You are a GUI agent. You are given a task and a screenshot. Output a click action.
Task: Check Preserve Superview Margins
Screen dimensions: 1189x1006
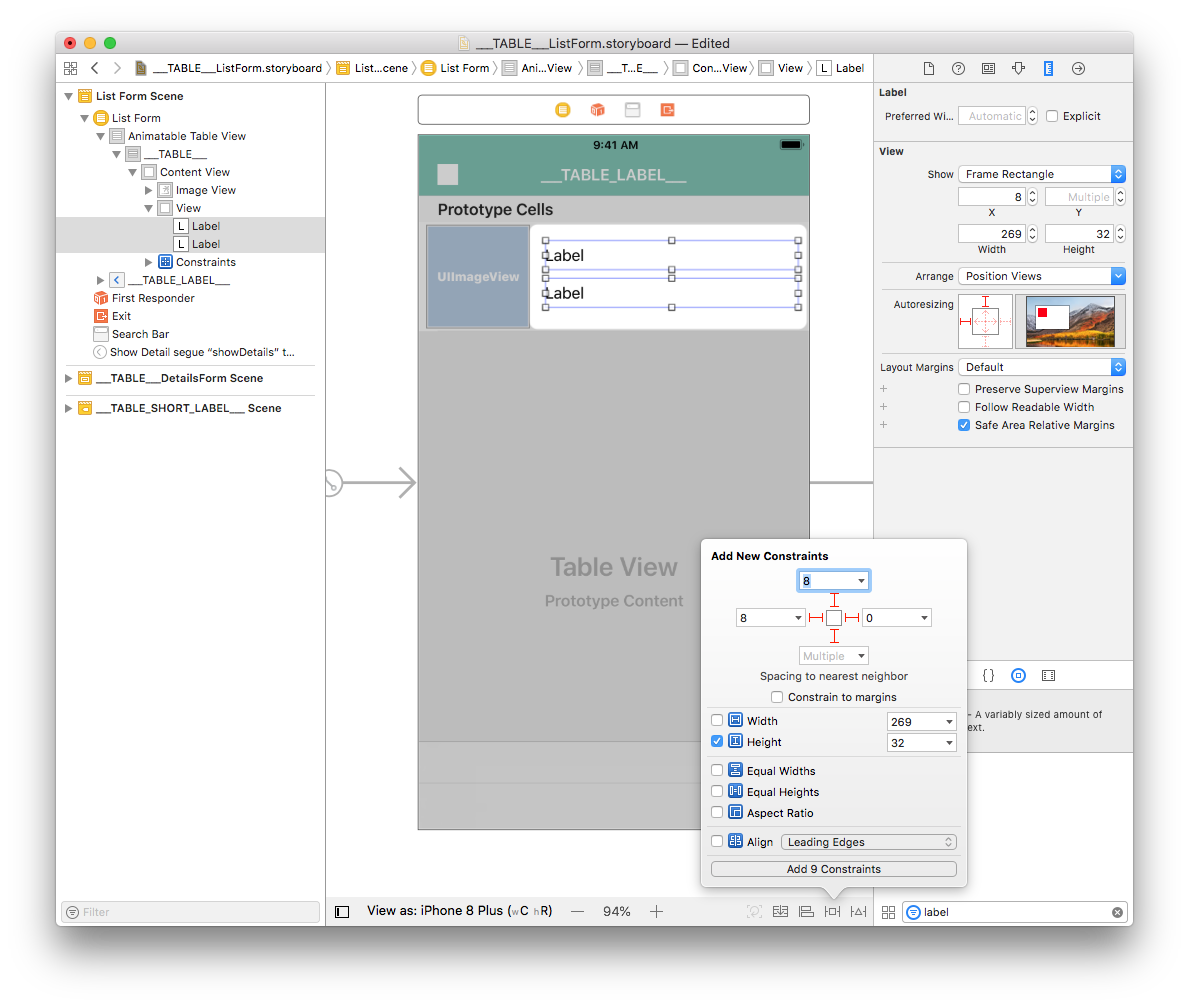tap(964, 389)
